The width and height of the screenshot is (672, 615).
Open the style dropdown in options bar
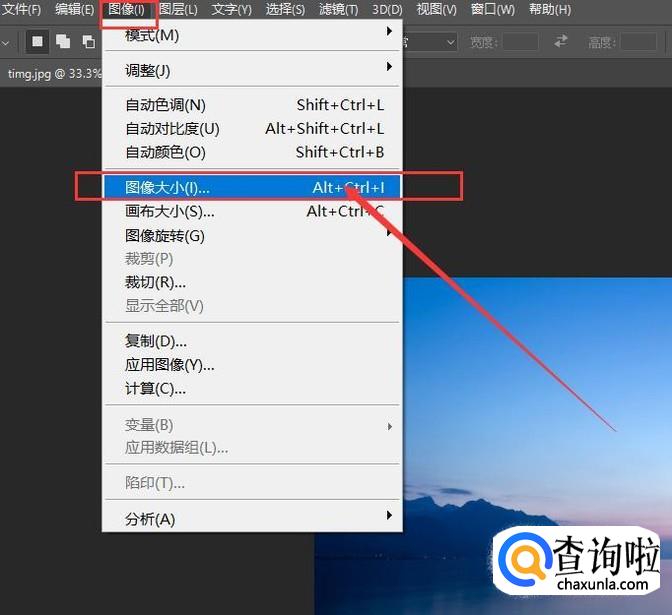(430, 42)
